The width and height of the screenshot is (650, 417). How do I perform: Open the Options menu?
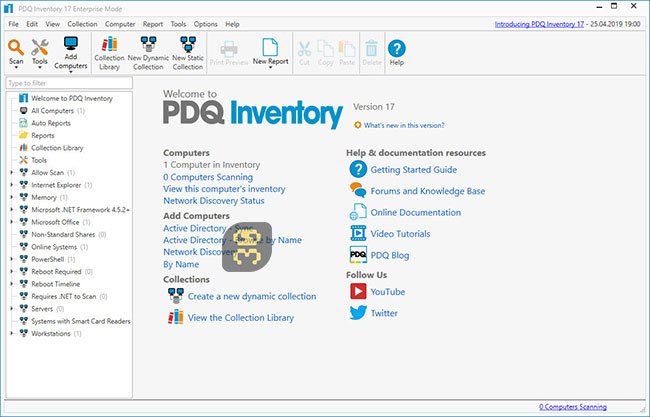205,24
